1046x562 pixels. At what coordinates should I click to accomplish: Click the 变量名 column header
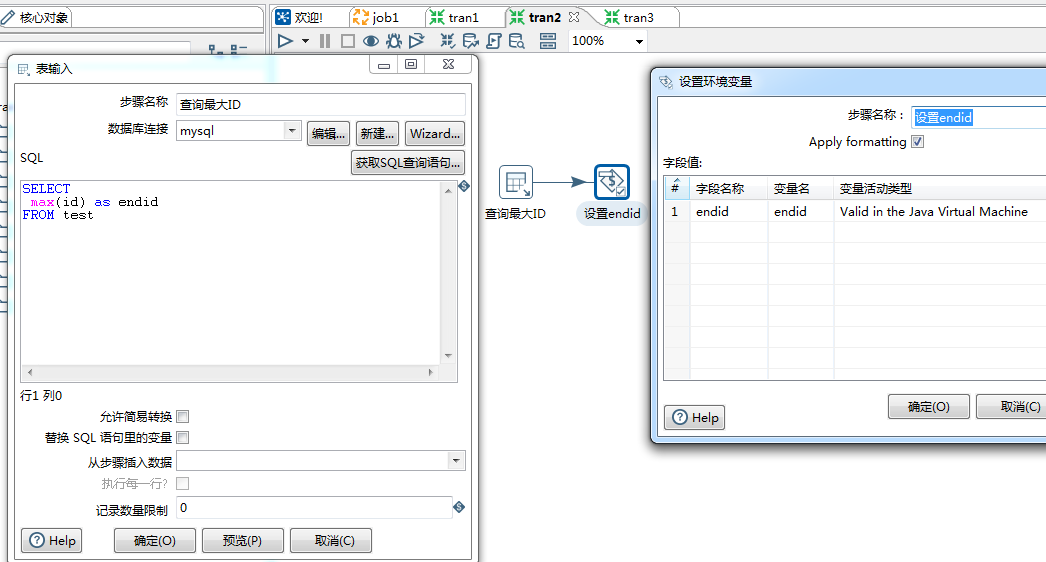[801, 188]
